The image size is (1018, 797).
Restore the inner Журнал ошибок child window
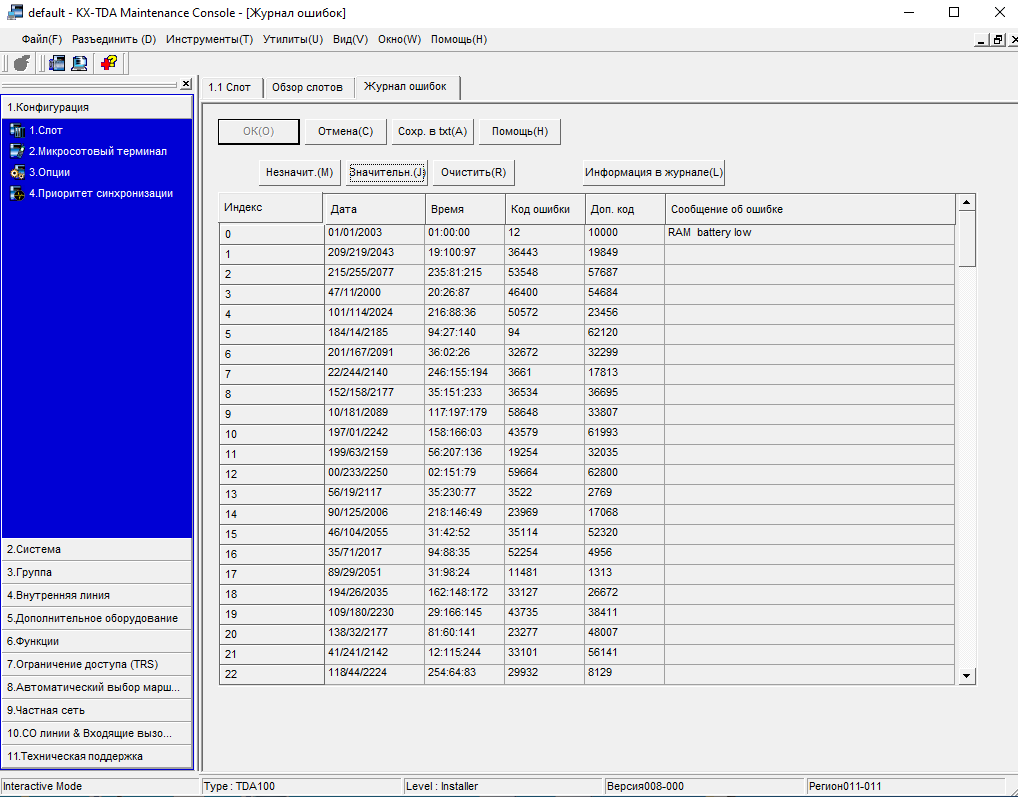(x=998, y=40)
